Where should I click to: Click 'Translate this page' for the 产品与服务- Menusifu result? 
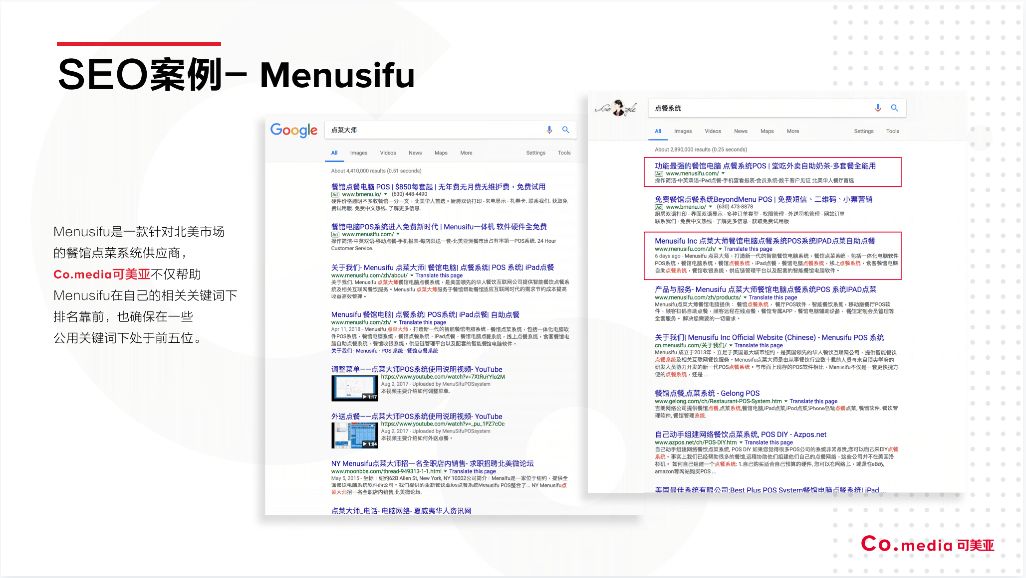773,297
